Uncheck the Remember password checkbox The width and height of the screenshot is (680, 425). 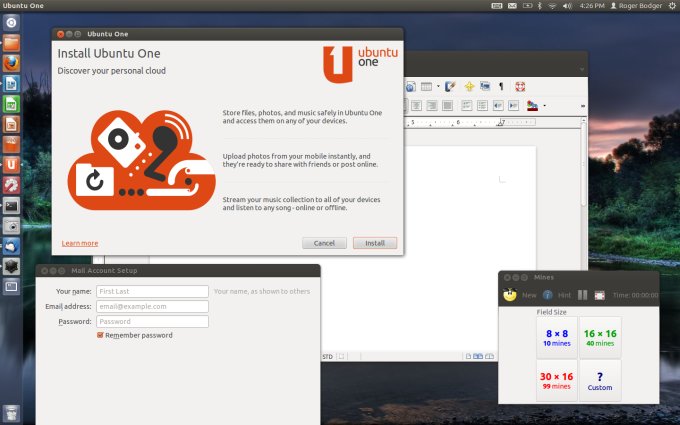click(100, 335)
